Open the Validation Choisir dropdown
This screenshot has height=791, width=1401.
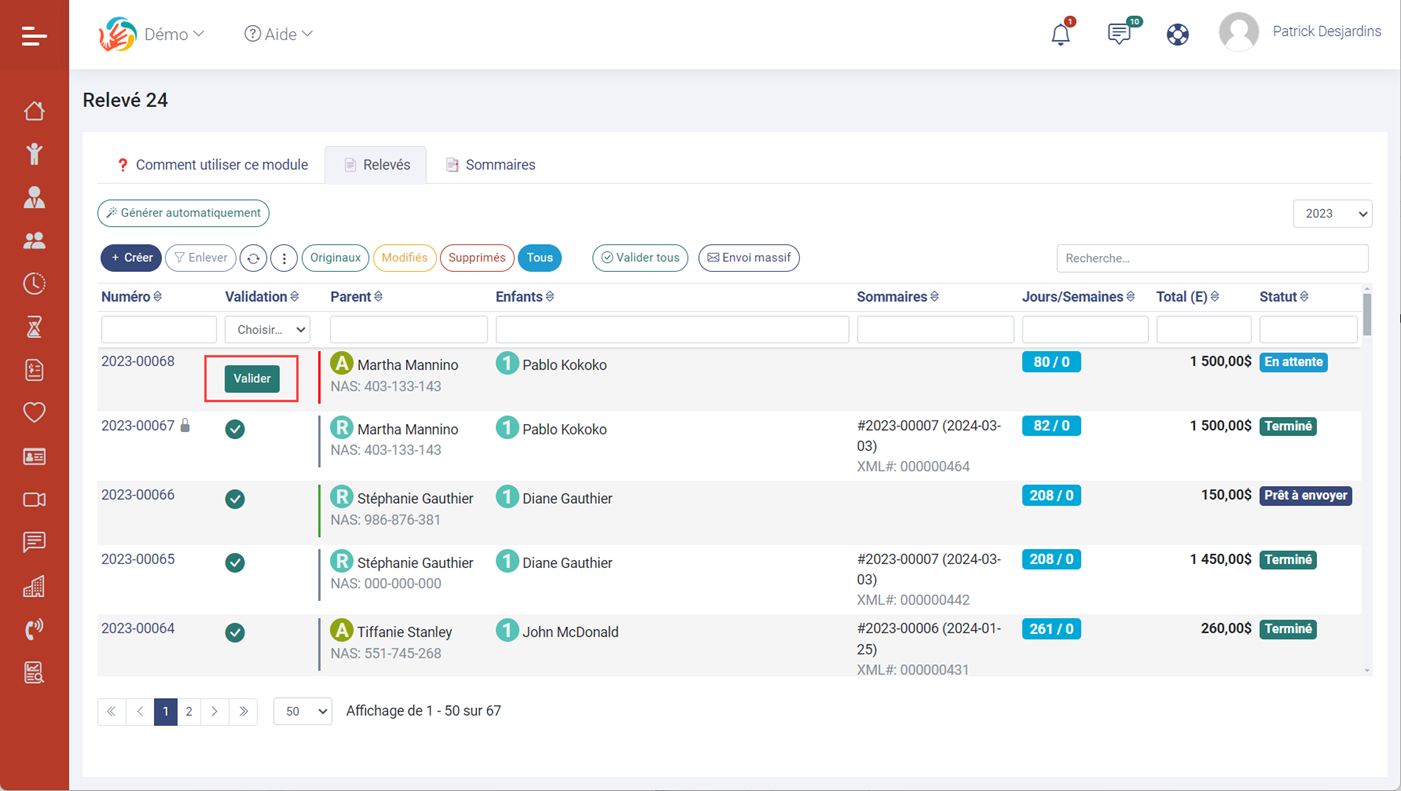(268, 329)
